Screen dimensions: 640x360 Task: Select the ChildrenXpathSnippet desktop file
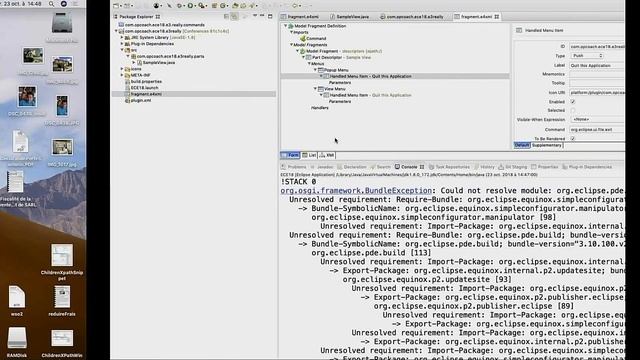click(62, 256)
